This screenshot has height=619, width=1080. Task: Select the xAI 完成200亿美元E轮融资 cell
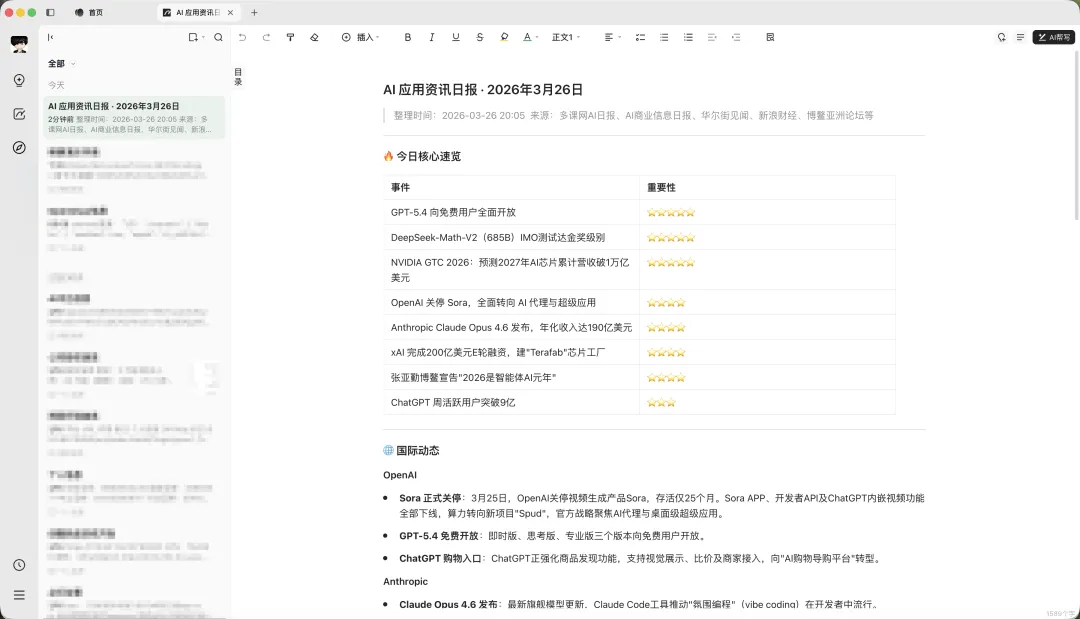click(511, 353)
